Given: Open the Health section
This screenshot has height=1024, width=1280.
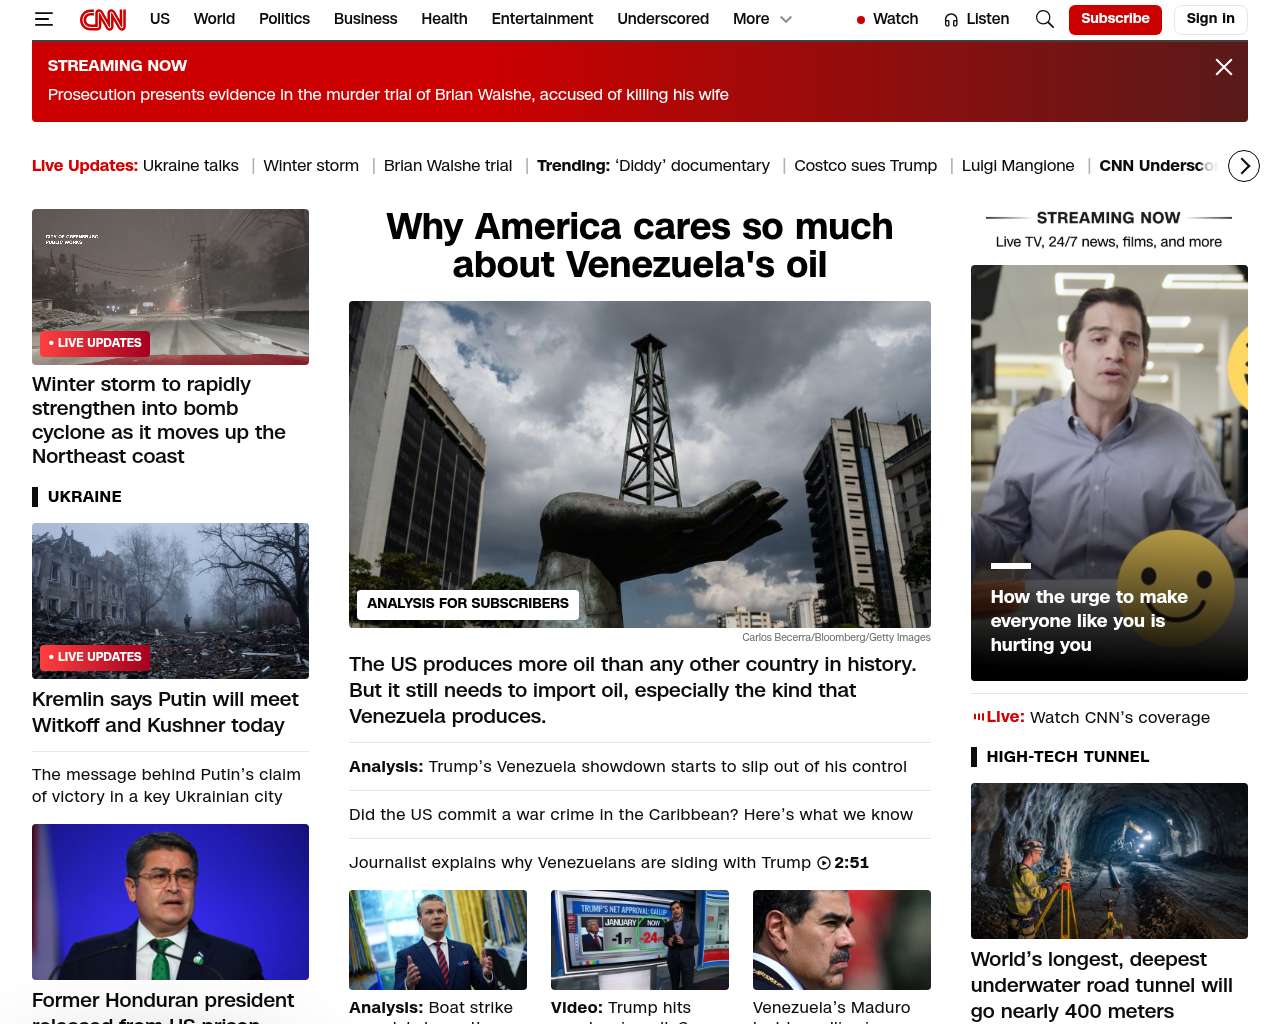Looking at the screenshot, I should 444,19.
